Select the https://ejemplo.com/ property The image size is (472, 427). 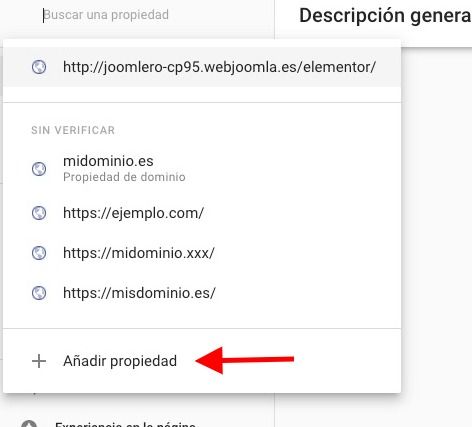[202, 213]
